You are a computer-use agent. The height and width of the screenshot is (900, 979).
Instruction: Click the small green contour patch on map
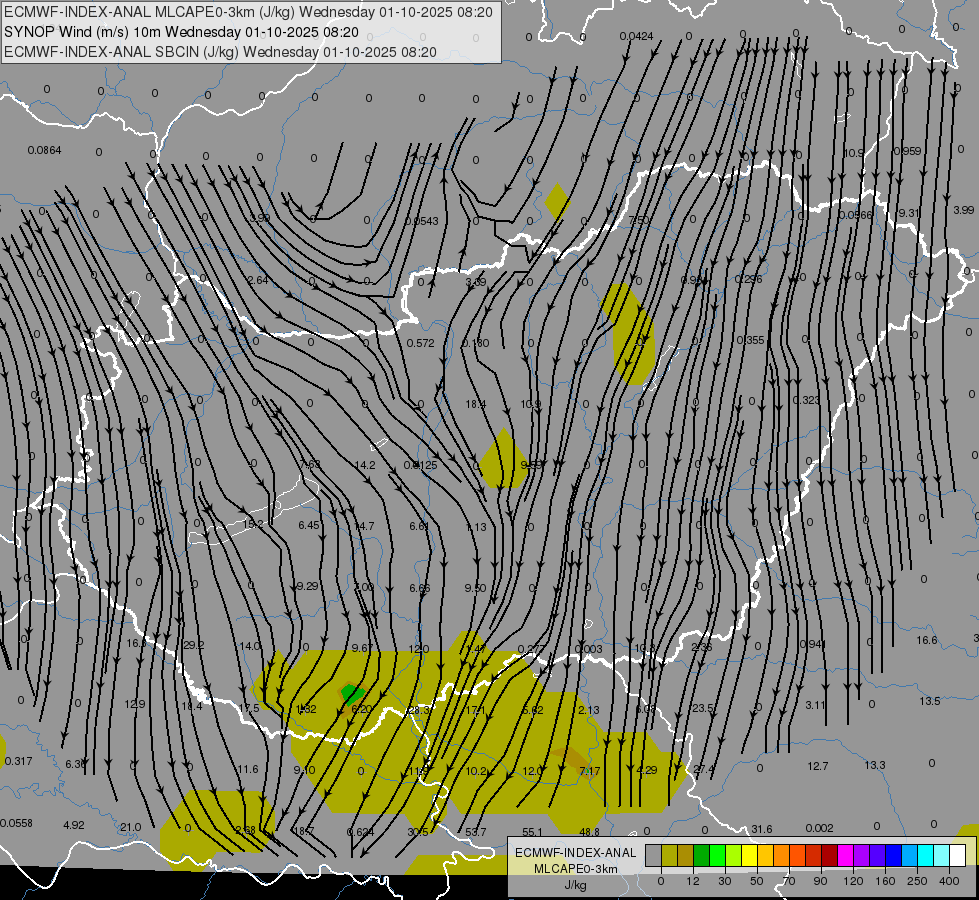(352, 693)
